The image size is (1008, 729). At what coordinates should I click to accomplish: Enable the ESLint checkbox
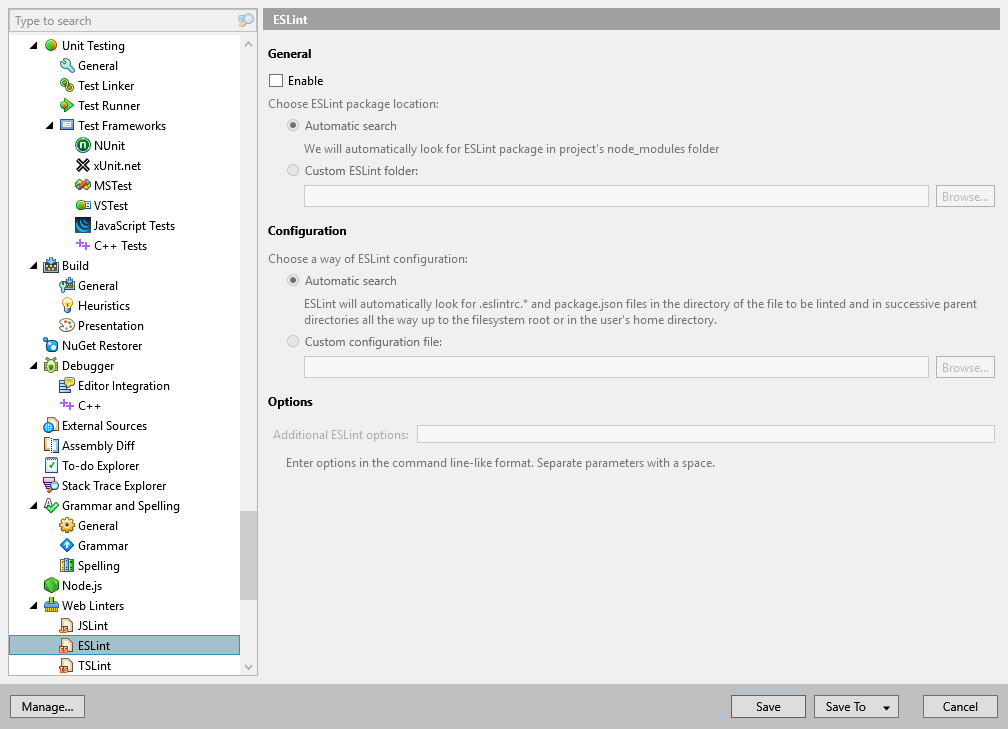(274, 80)
